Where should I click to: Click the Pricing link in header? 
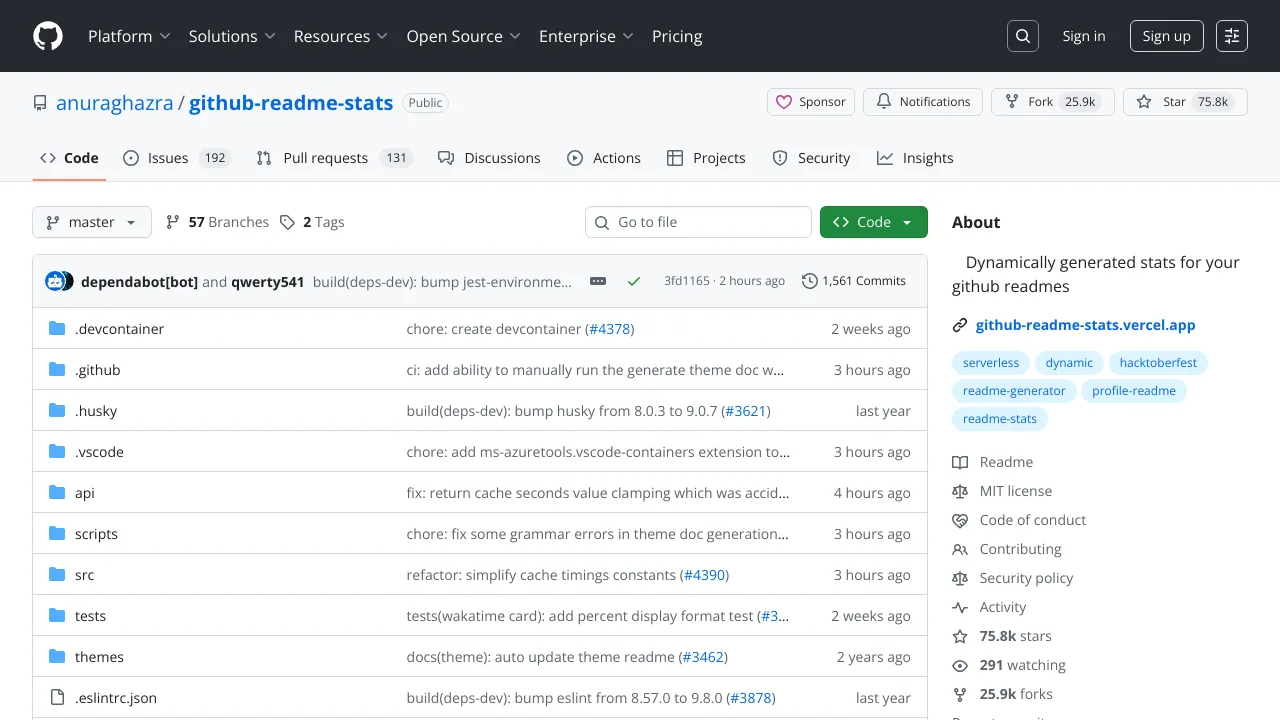tap(677, 36)
